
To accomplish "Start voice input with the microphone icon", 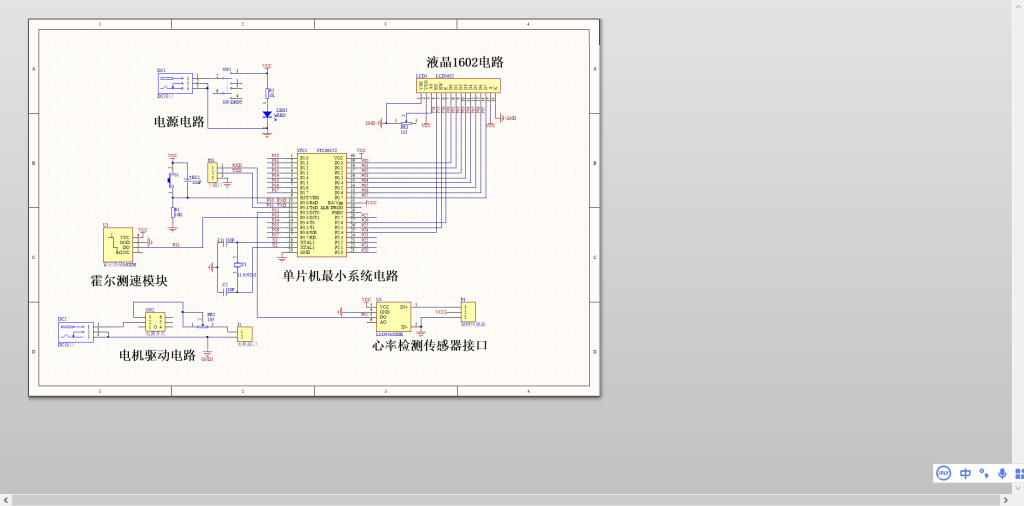I will (1002, 473).
